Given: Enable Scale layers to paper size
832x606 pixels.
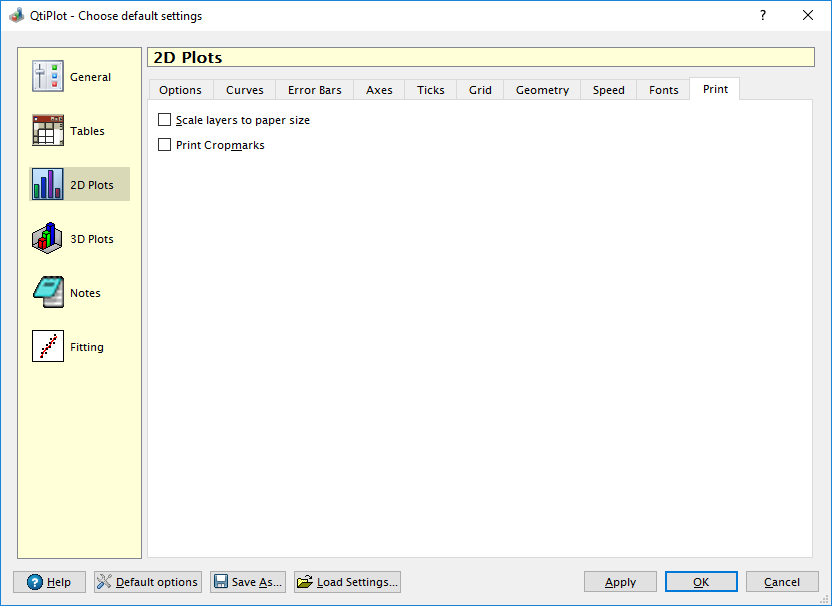Looking at the screenshot, I should [x=165, y=120].
